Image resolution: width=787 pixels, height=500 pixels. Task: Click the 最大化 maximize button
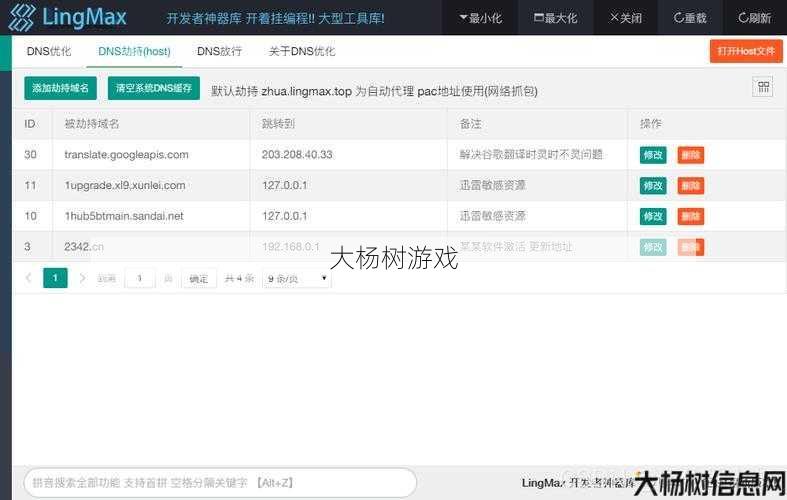[x=555, y=18]
